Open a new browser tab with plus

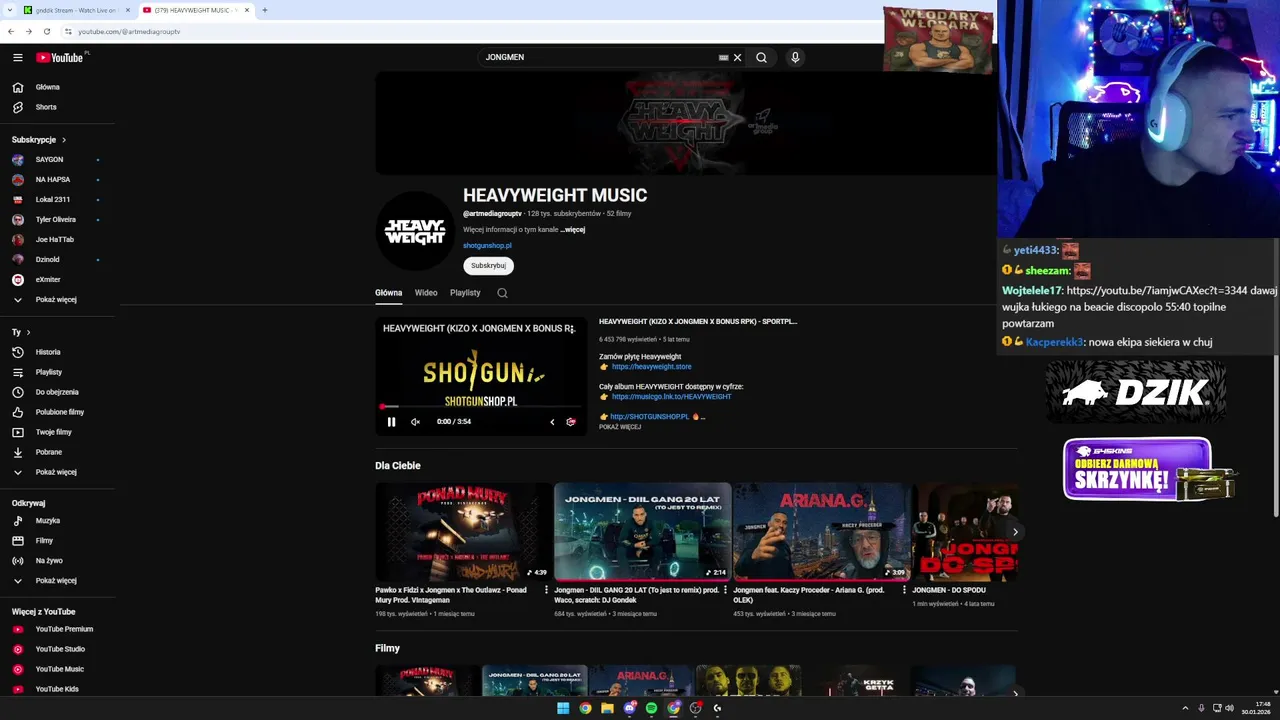click(x=264, y=10)
